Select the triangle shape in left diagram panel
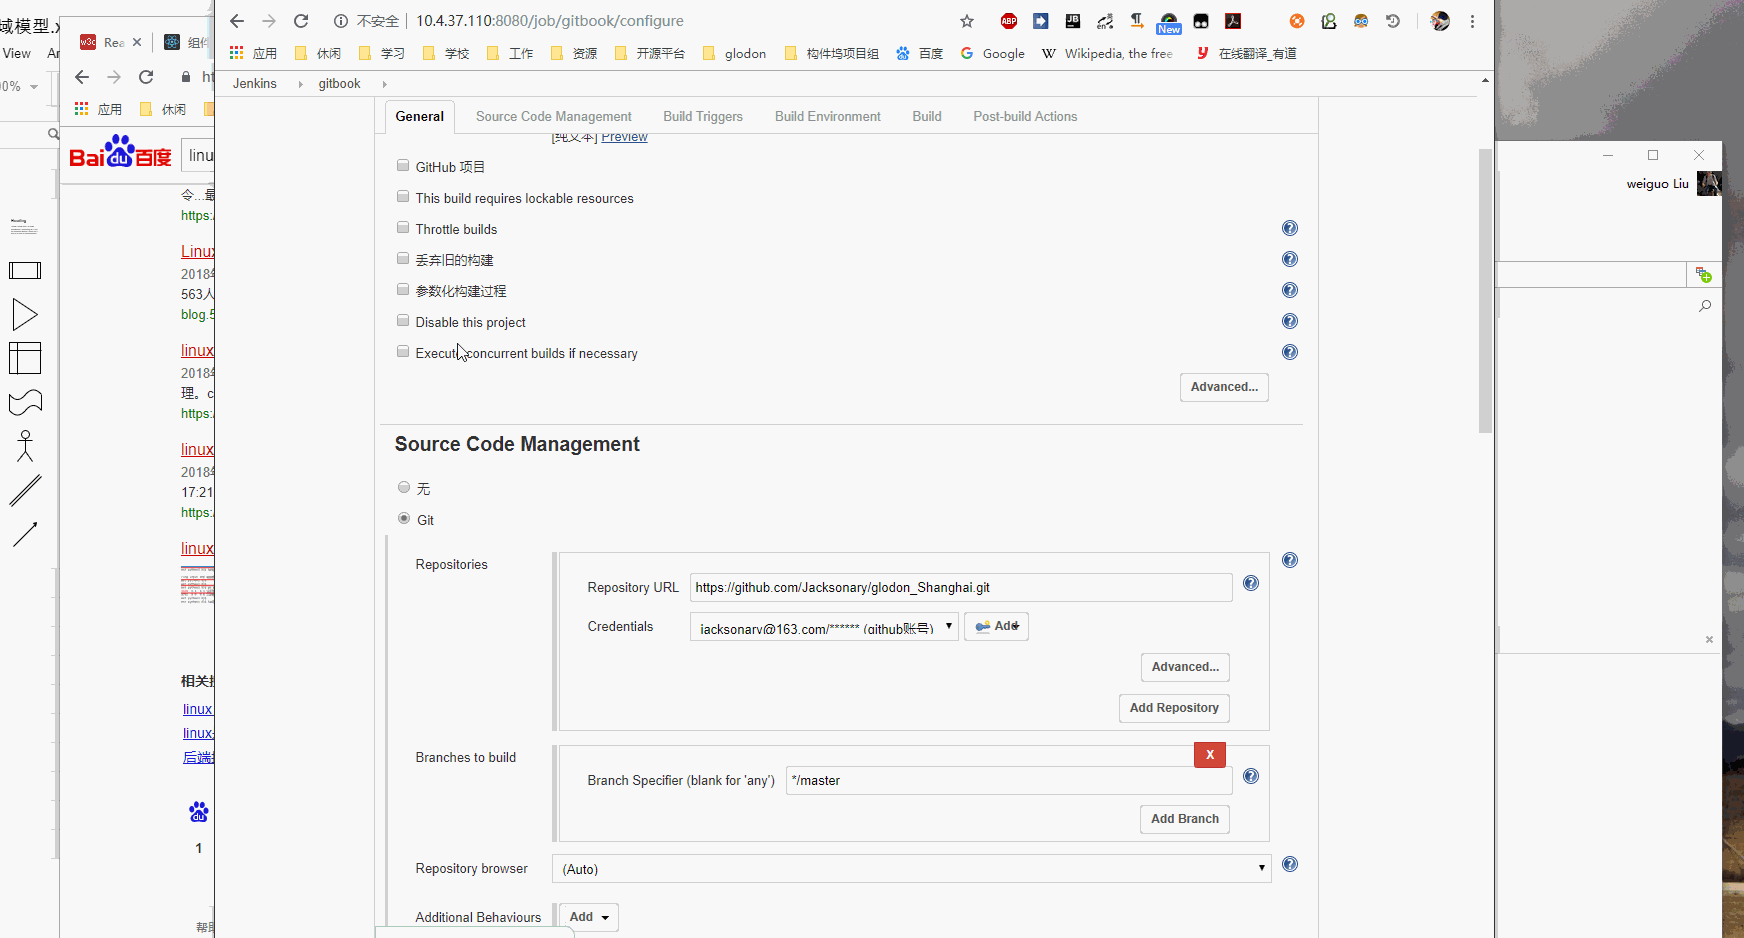Image resolution: width=1744 pixels, height=938 pixels. (25, 314)
